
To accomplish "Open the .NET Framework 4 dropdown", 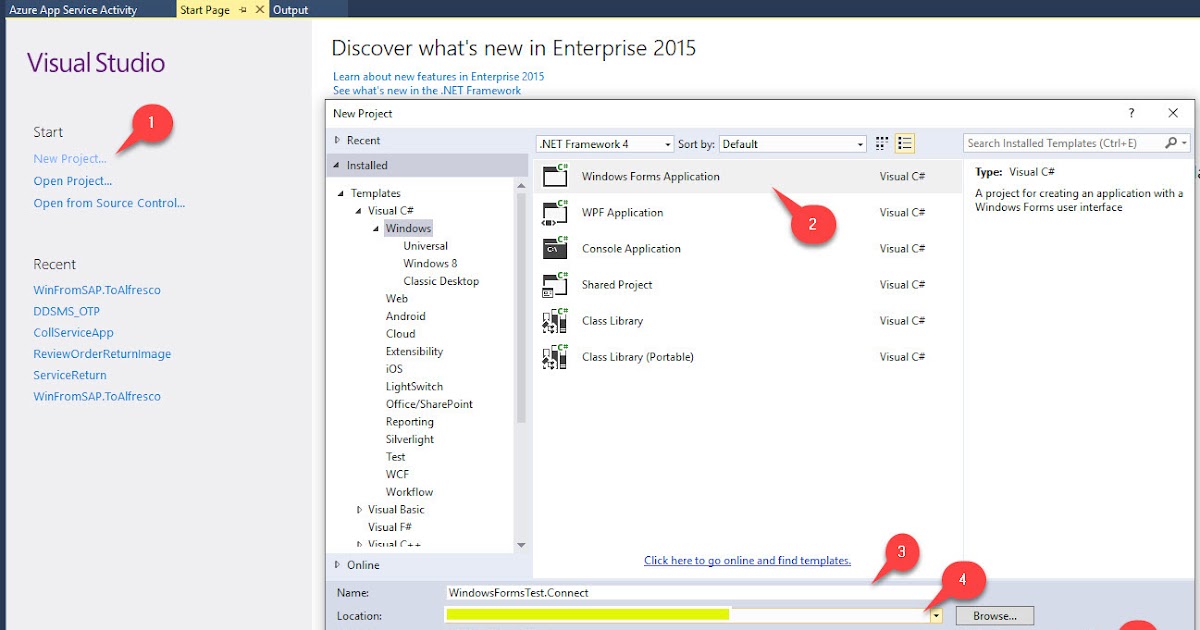I will coord(668,143).
